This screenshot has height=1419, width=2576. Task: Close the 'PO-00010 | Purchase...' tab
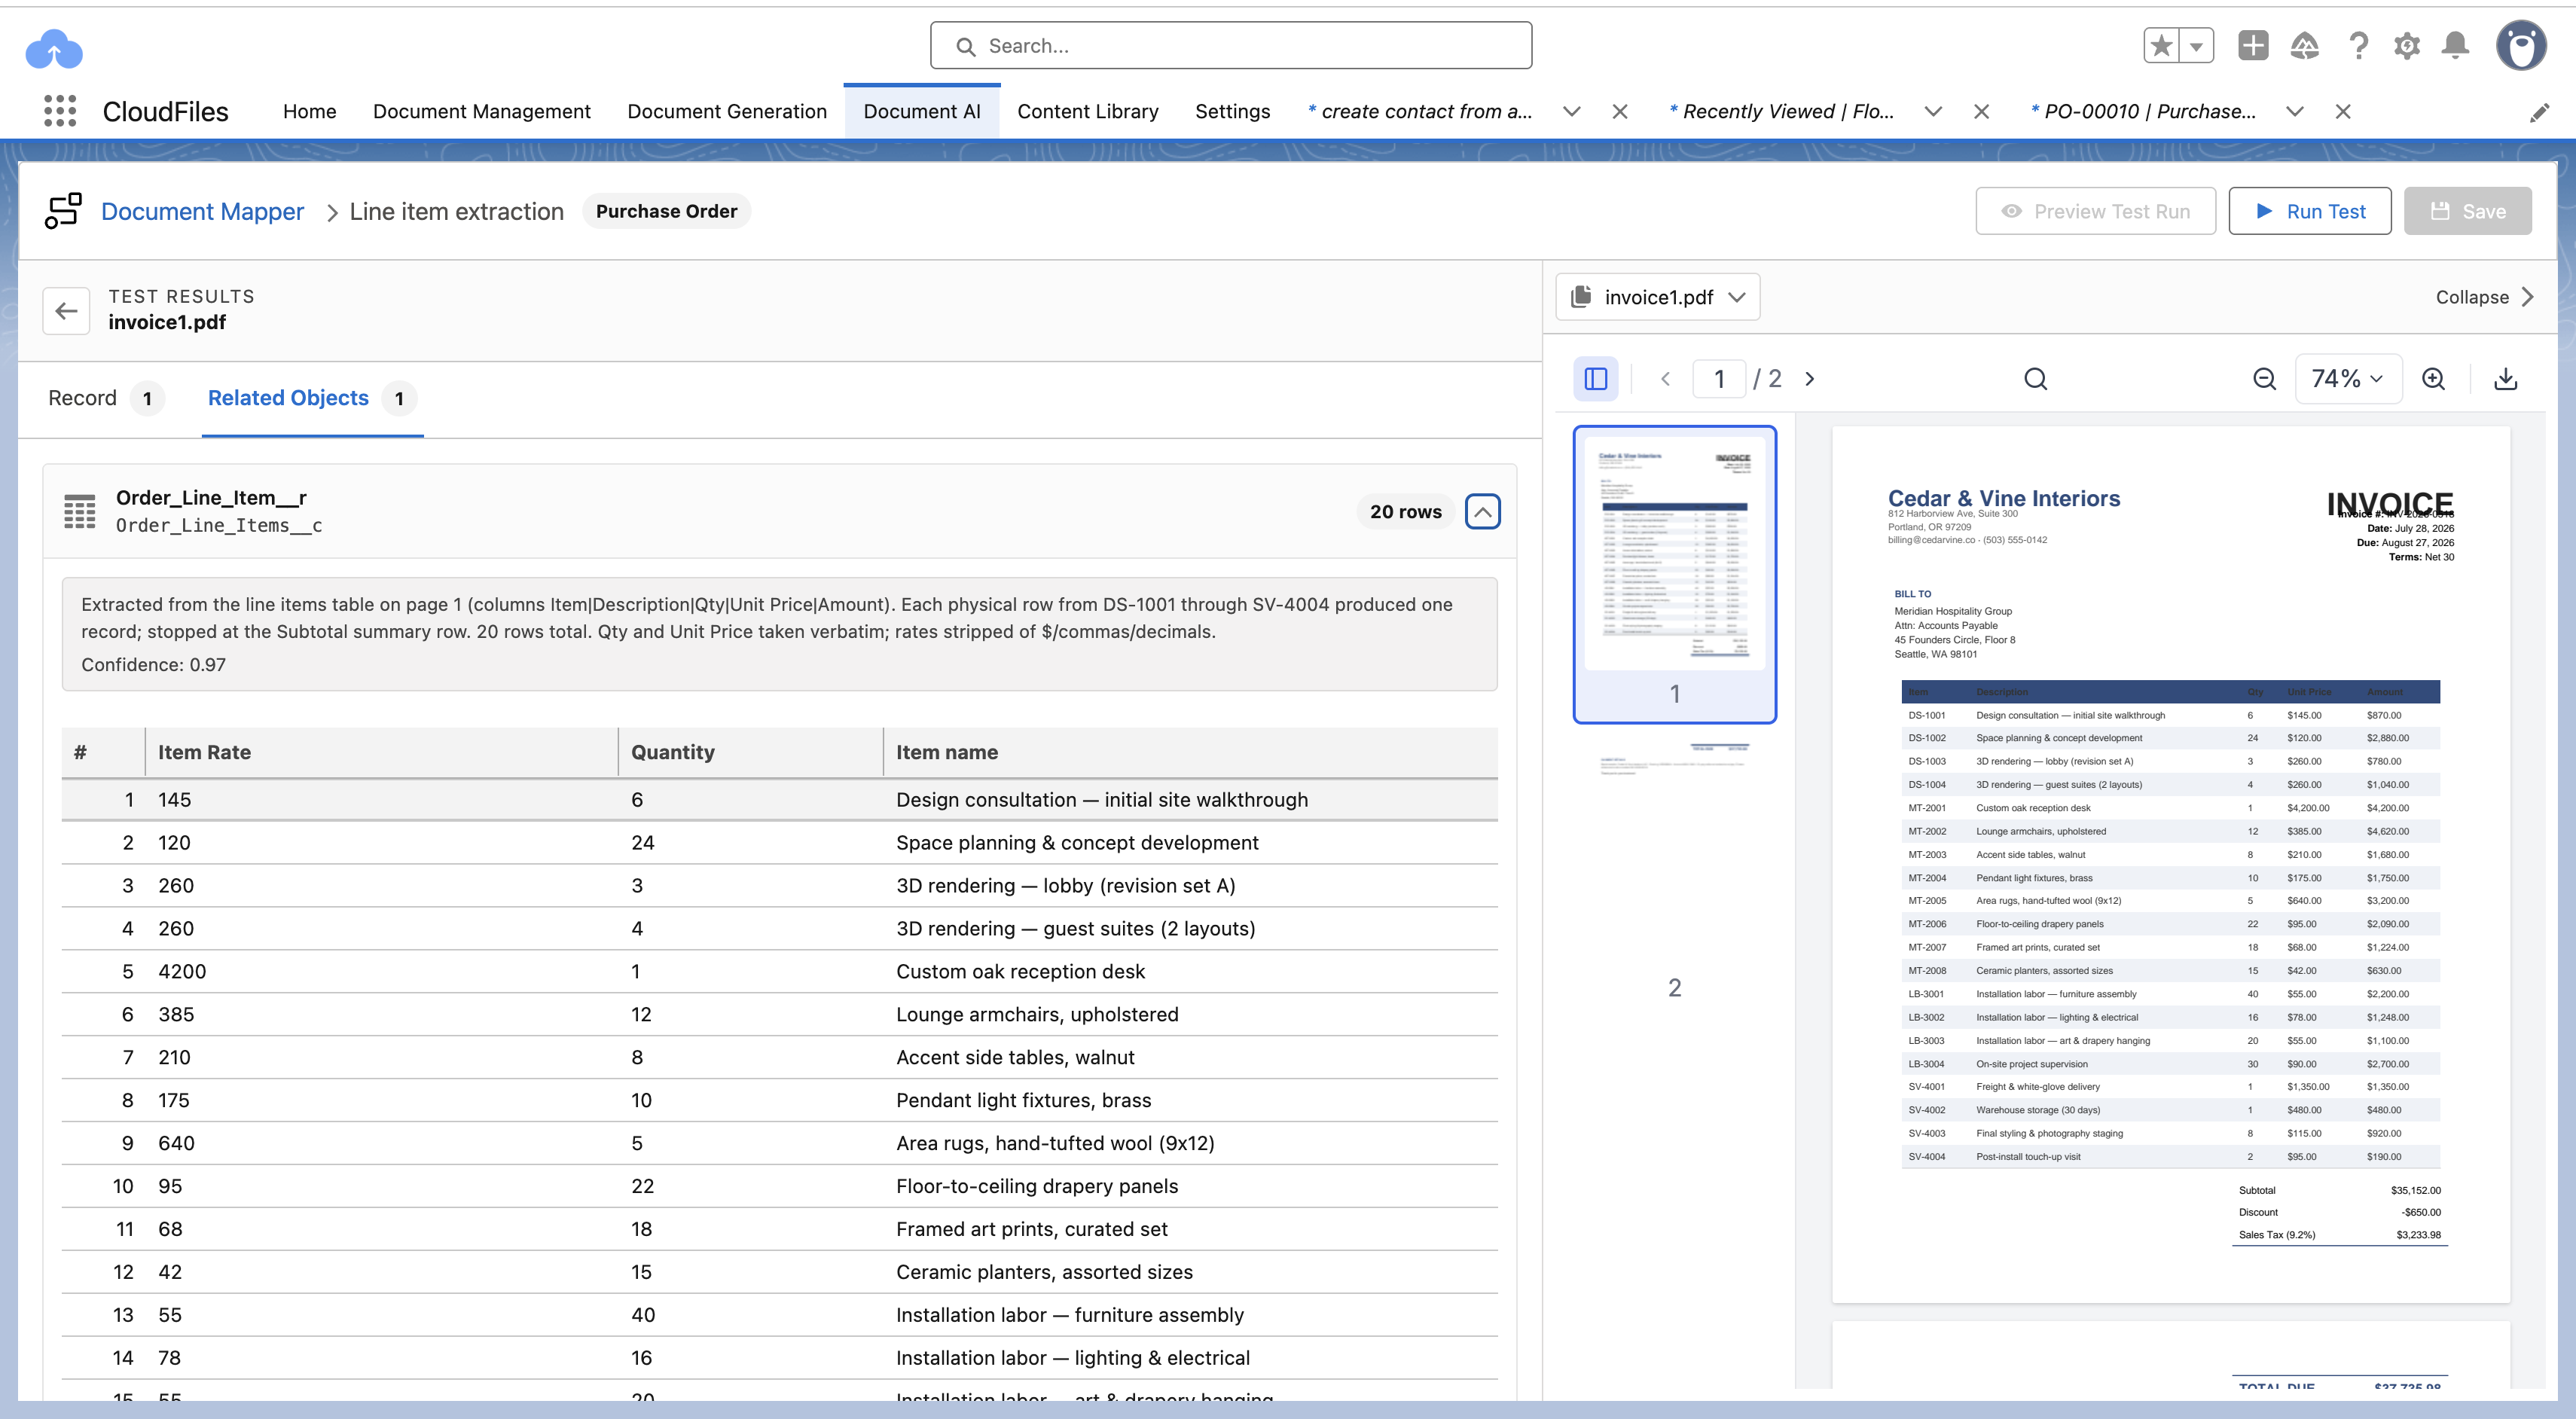(x=2343, y=112)
